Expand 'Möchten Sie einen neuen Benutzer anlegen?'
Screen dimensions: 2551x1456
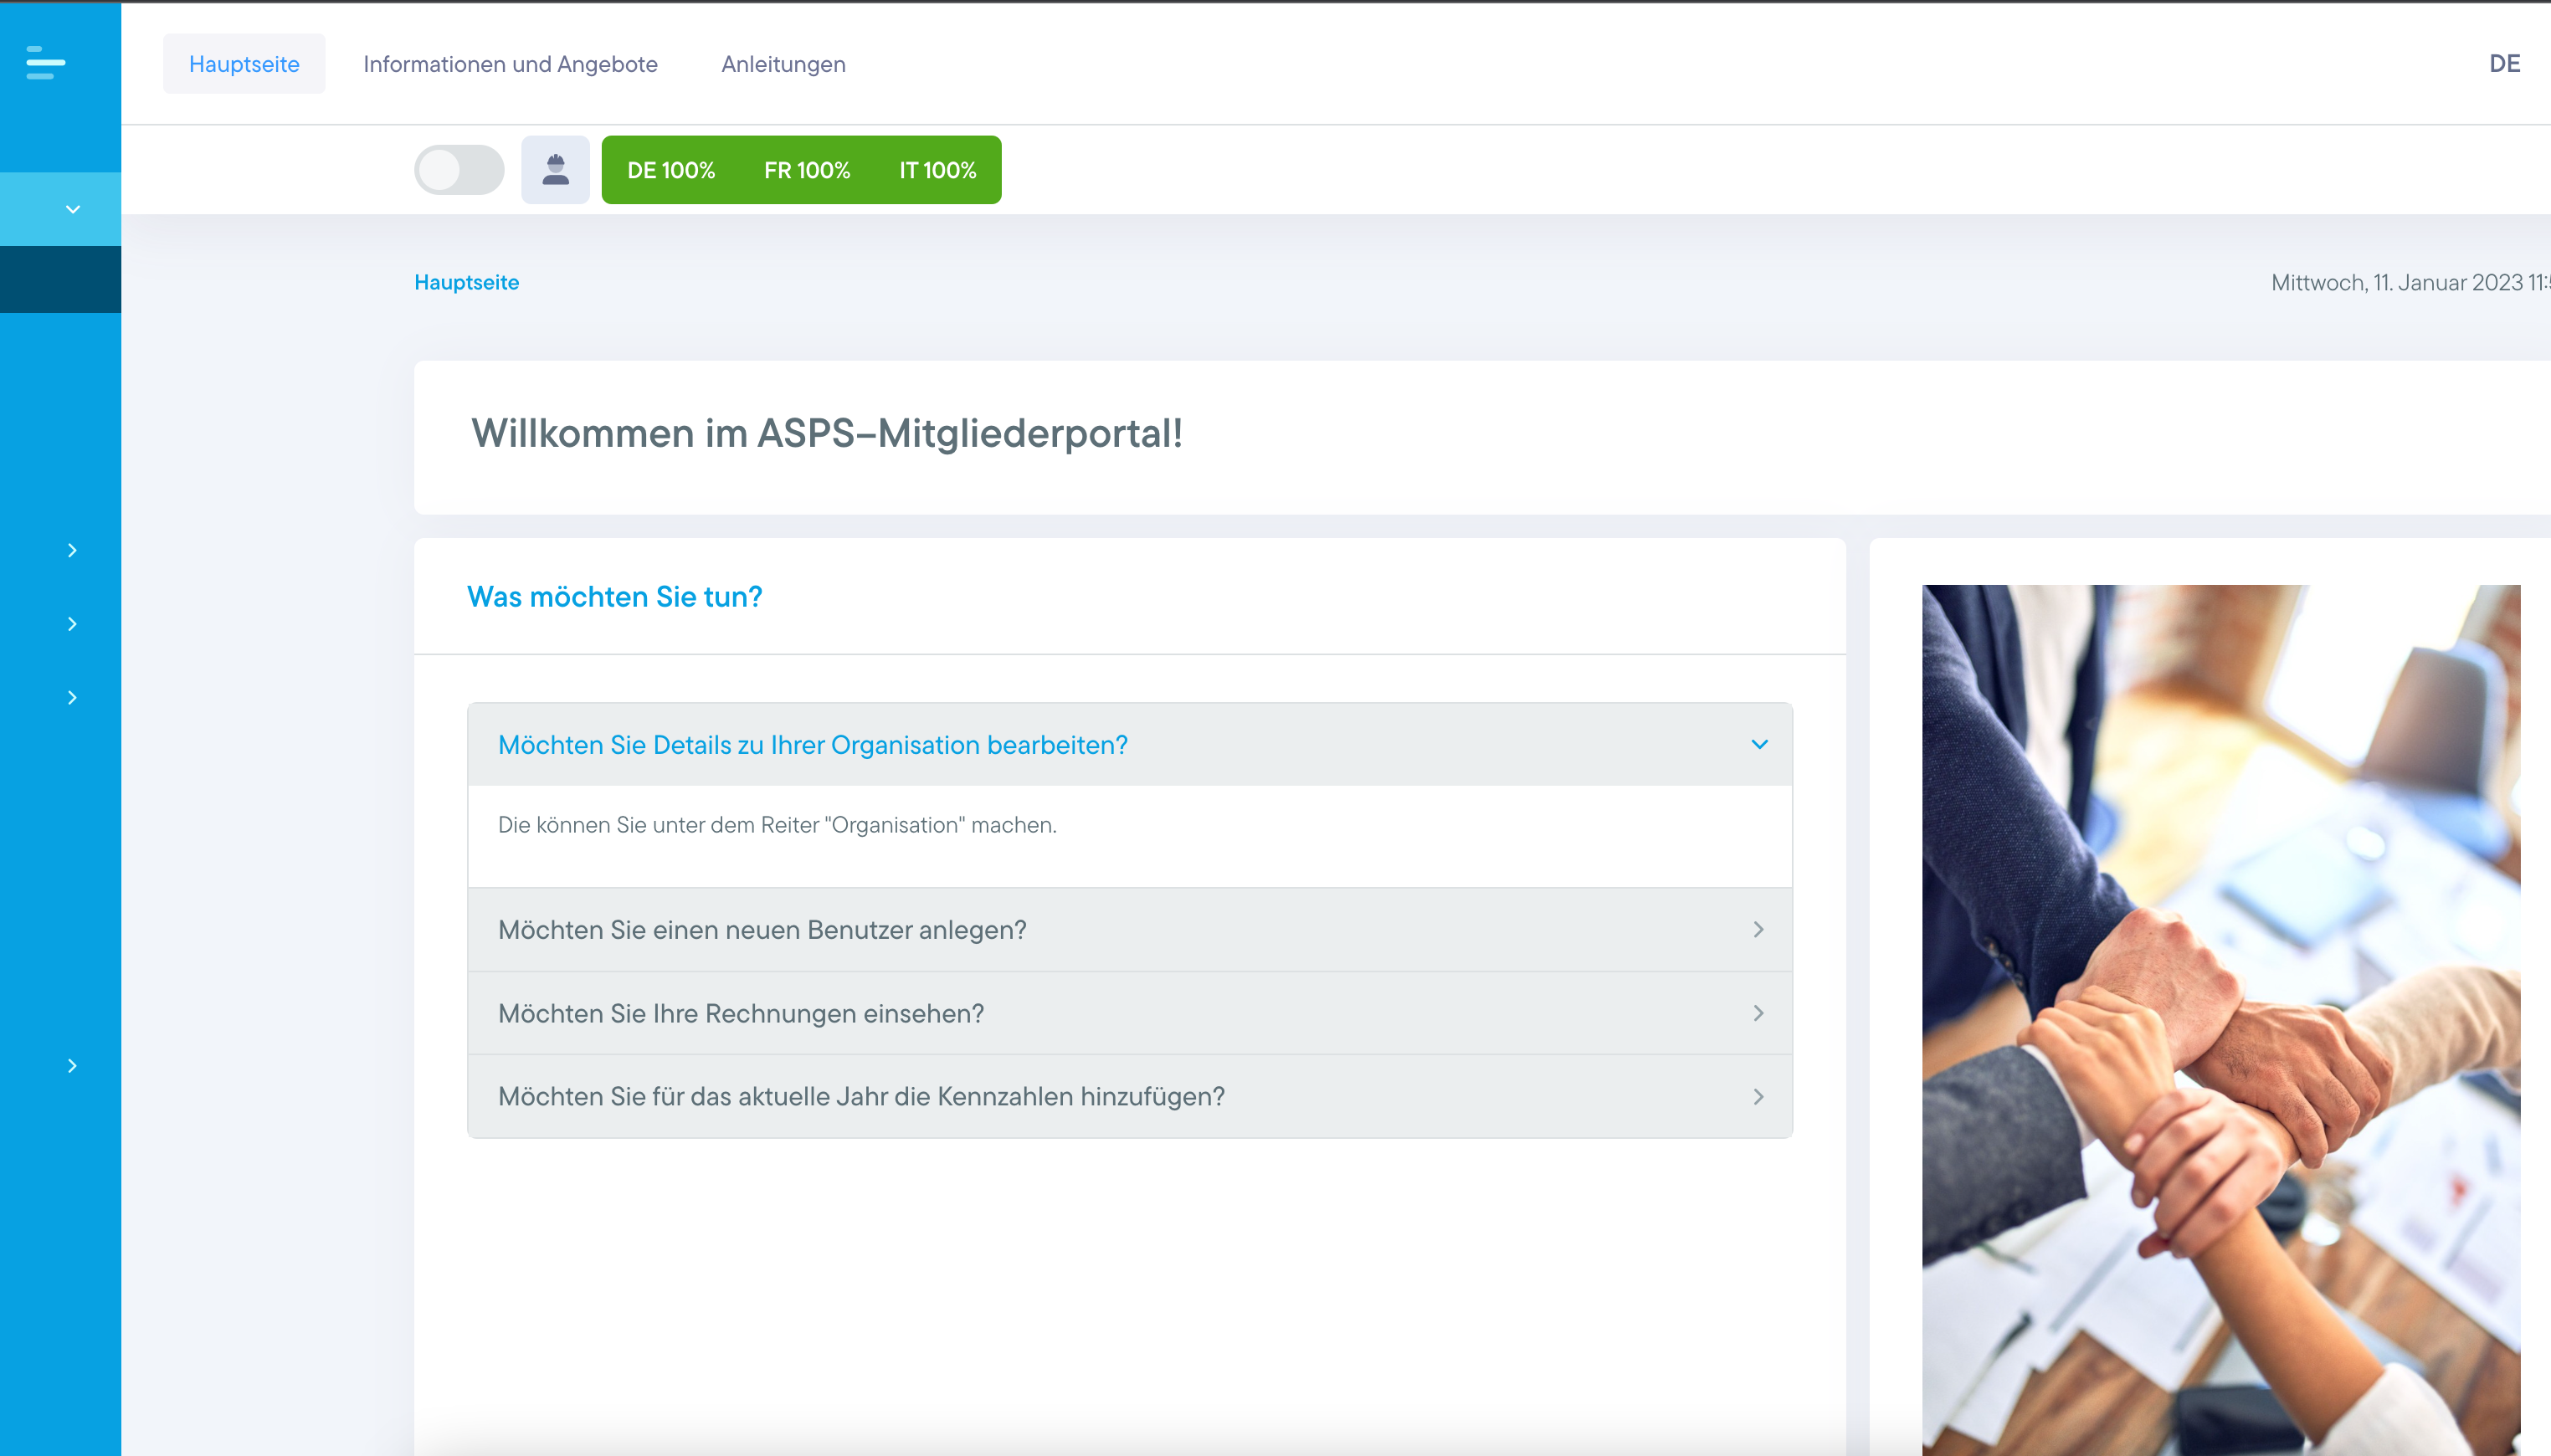pyautogui.click(x=762, y=930)
